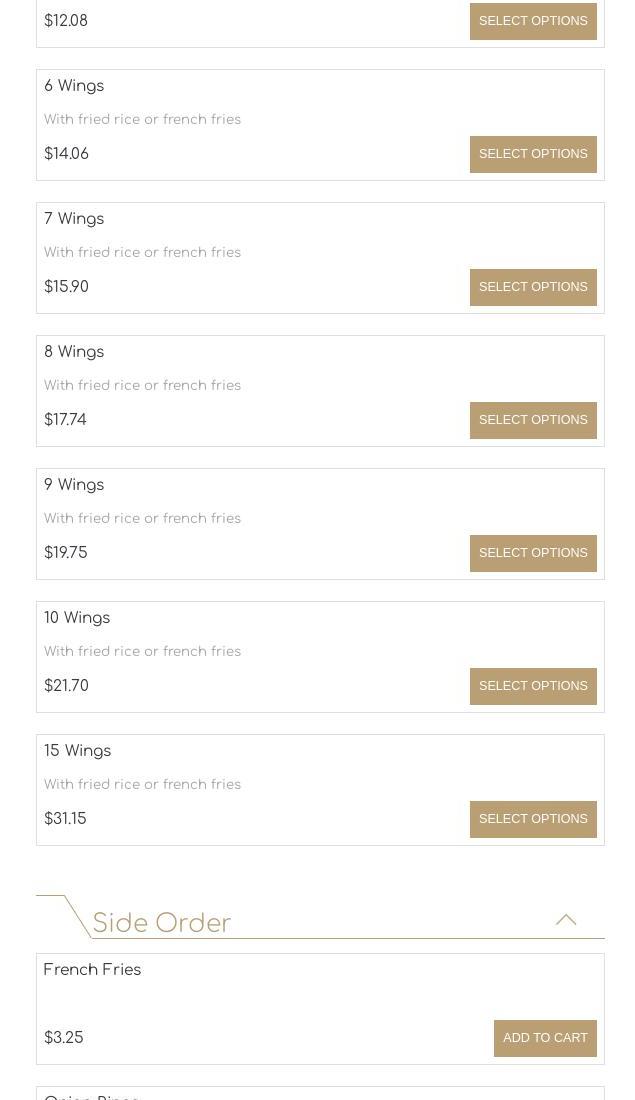Open Select Options for 7 Wings
Image resolution: width=635 pixels, height=1100 pixels.
point(533,287)
